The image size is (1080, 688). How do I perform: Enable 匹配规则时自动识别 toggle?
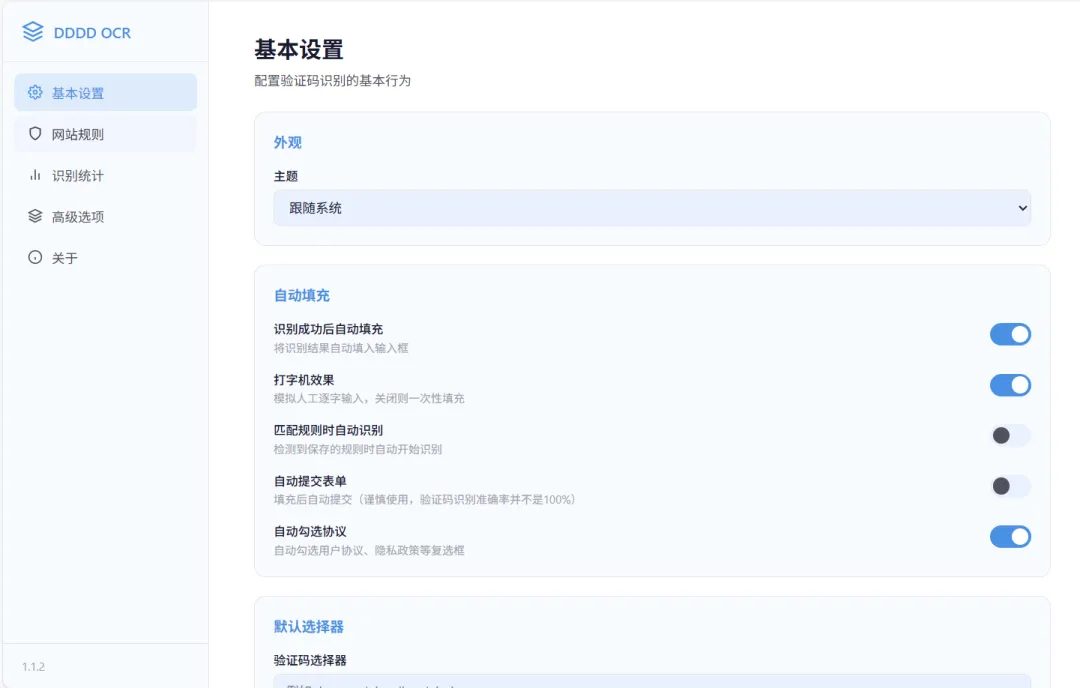[x=1010, y=435]
